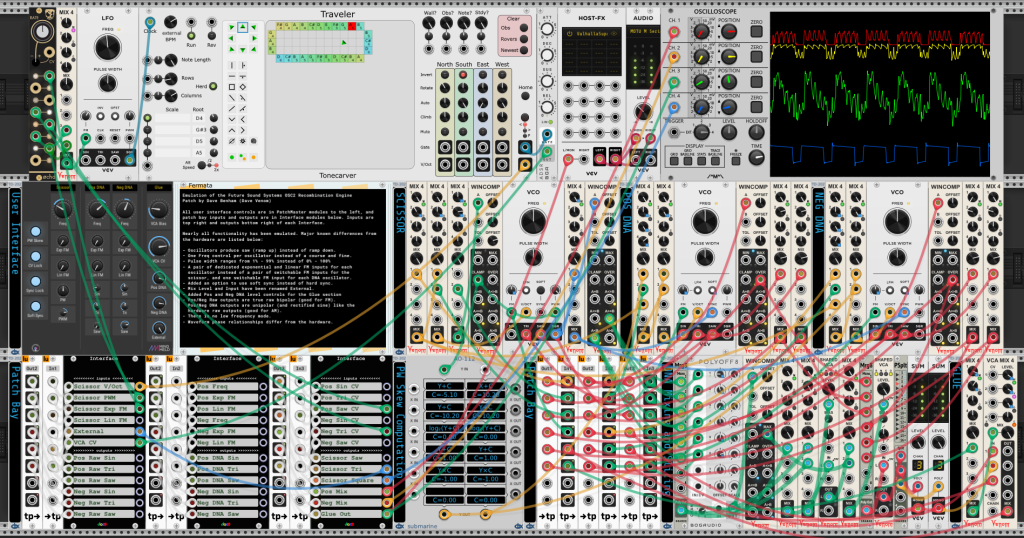Select the north arrow in Traveler direction pad
1024x538 pixels.
(242, 27)
